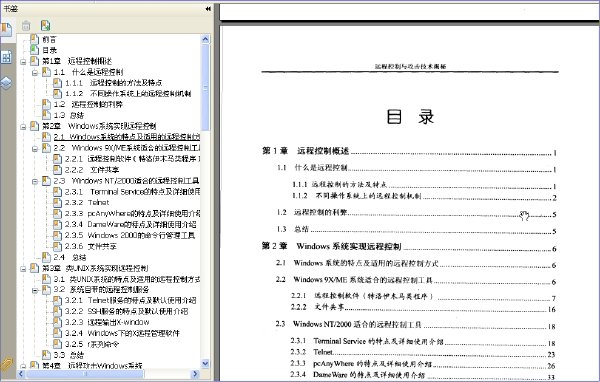The width and height of the screenshot is (600, 382).
Task: Go to bookmark 2.3.5 Windows 2000命令行管理工具
Action: coord(130,235)
